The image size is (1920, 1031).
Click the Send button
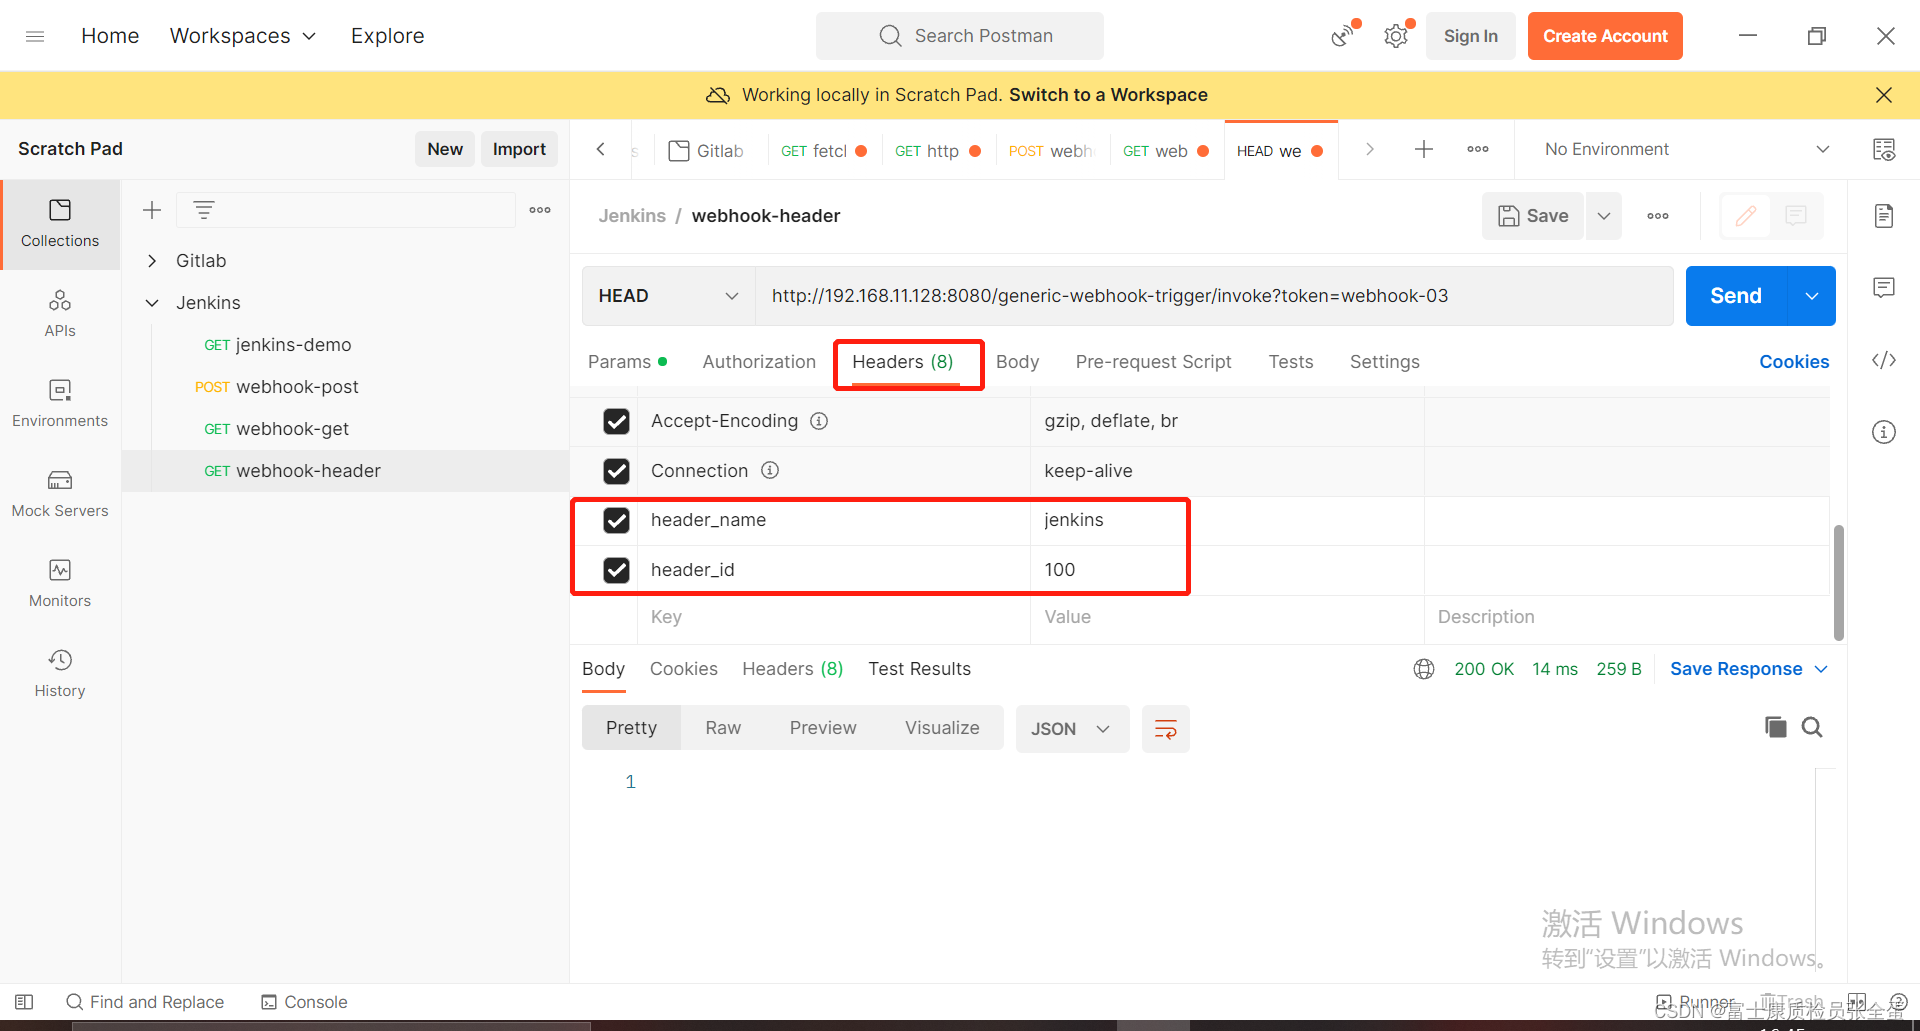pyautogui.click(x=1736, y=296)
